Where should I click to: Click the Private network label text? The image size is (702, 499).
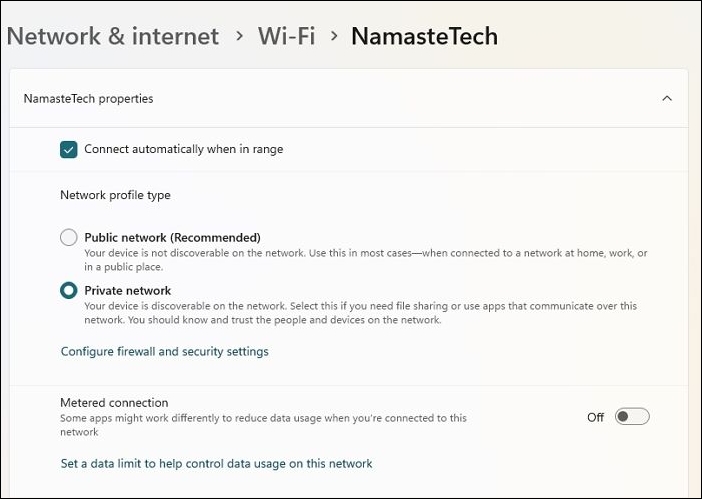pos(130,291)
